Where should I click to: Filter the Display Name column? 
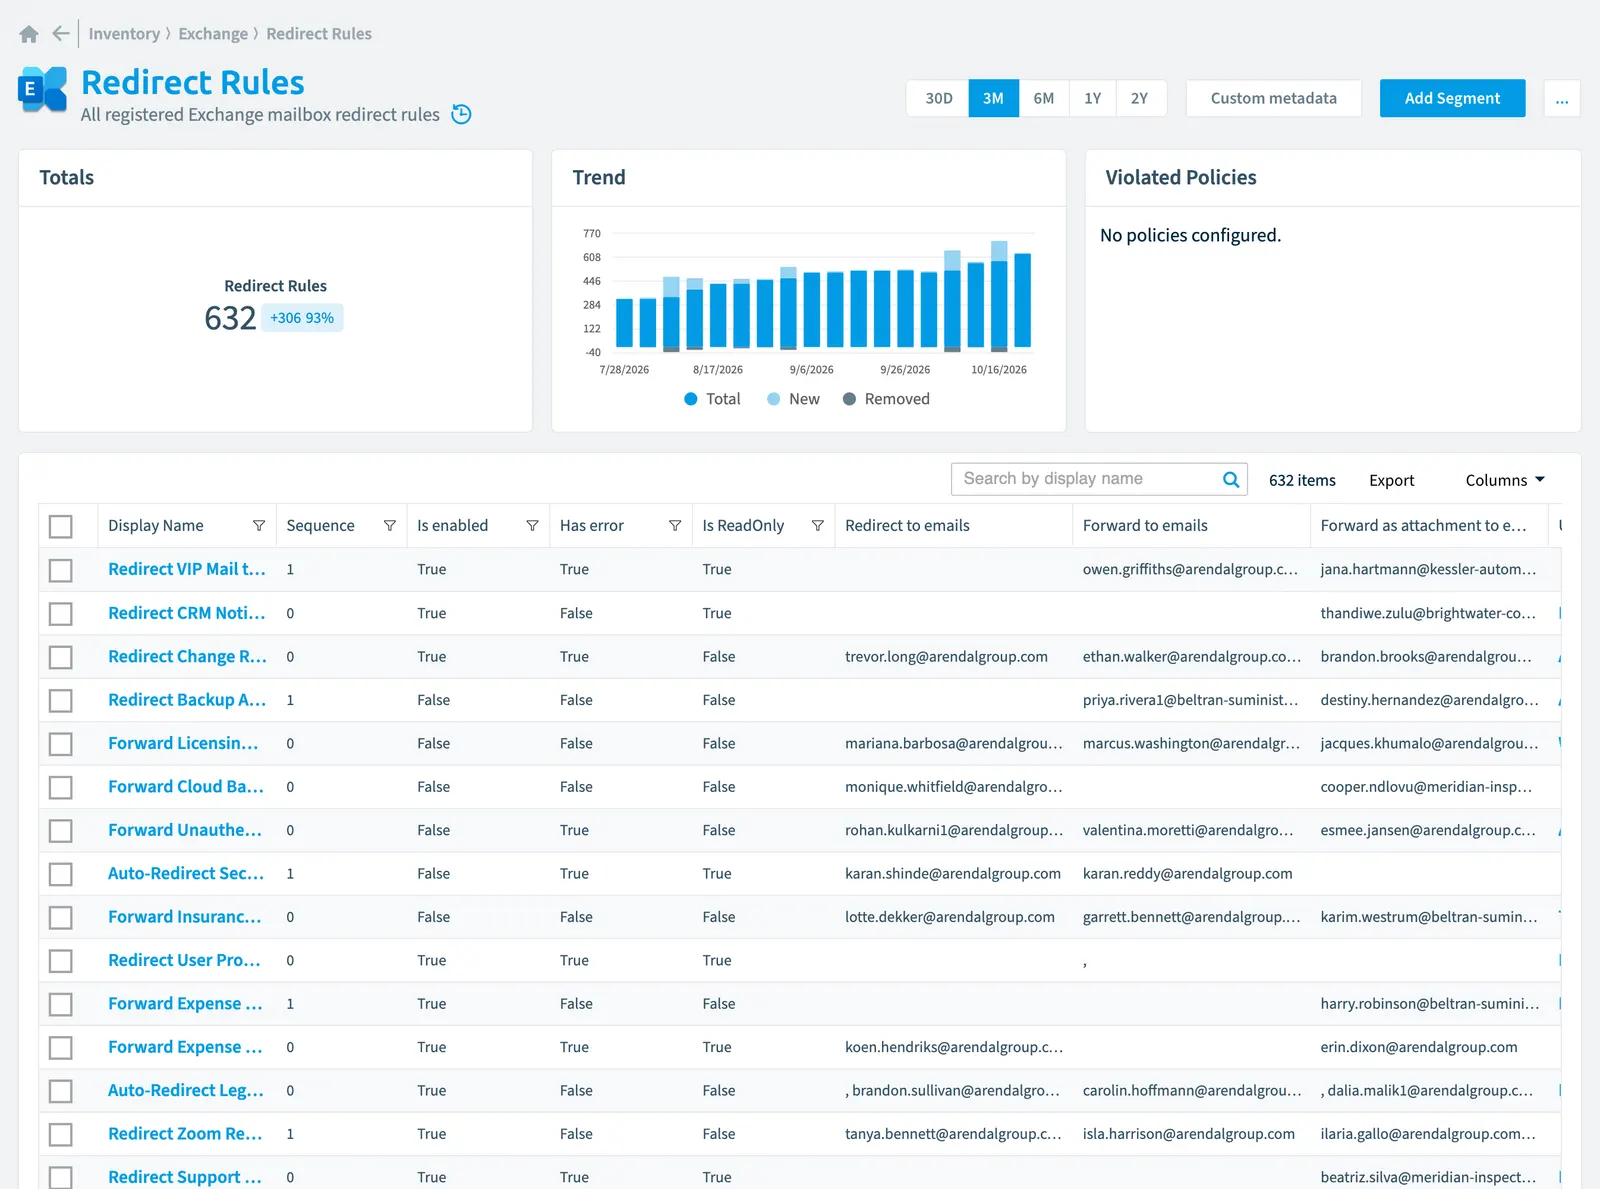259,526
